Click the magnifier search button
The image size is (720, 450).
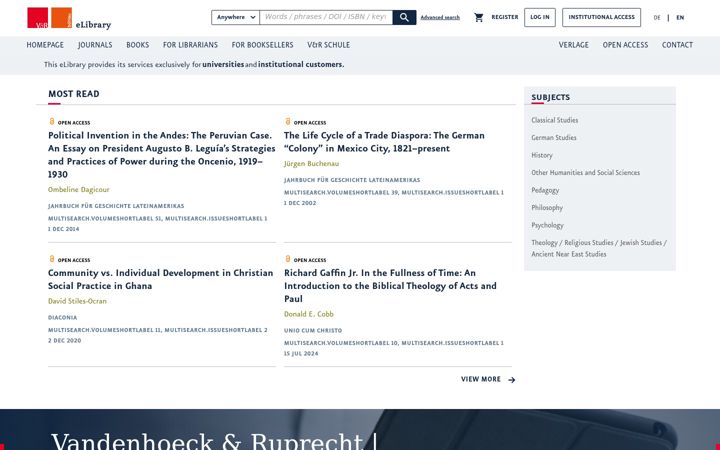click(404, 17)
